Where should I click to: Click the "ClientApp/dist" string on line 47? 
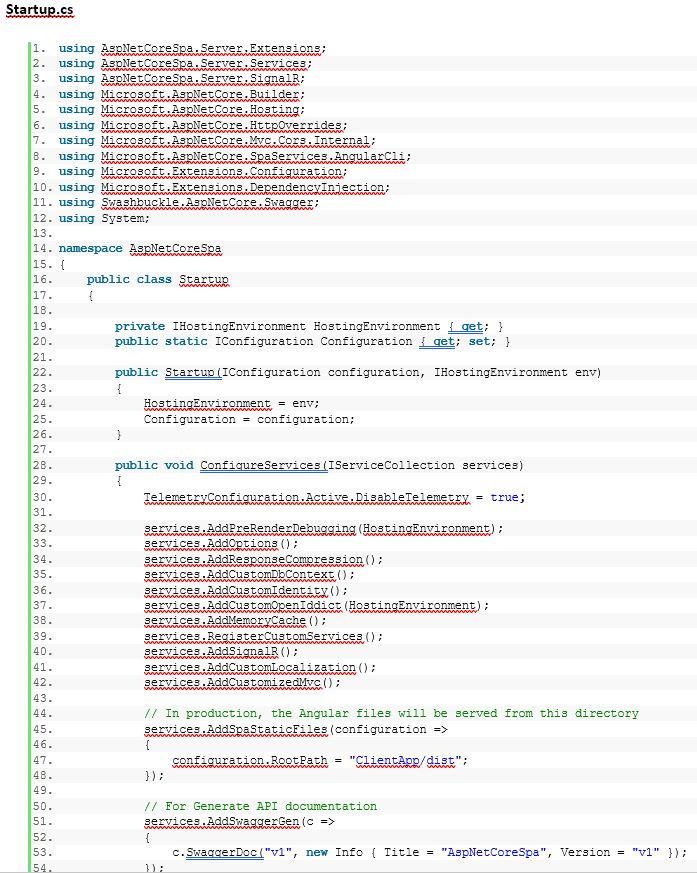point(405,760)
